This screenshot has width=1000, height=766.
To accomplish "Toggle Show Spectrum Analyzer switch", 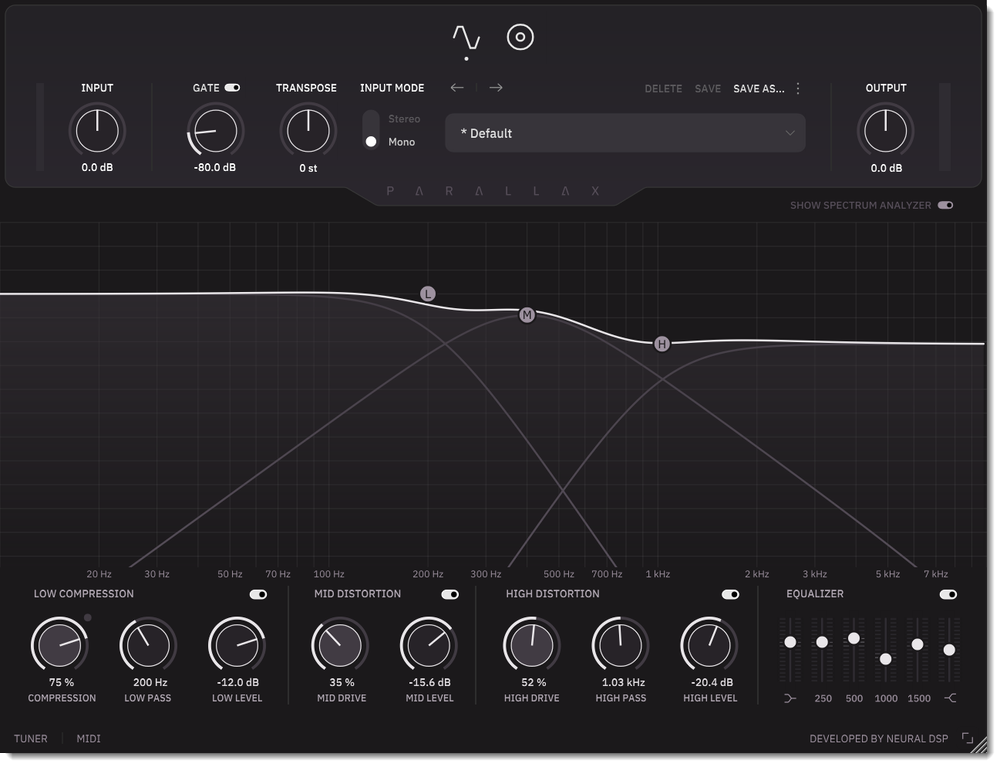I will pyautogui.click(x=946, y=205).
